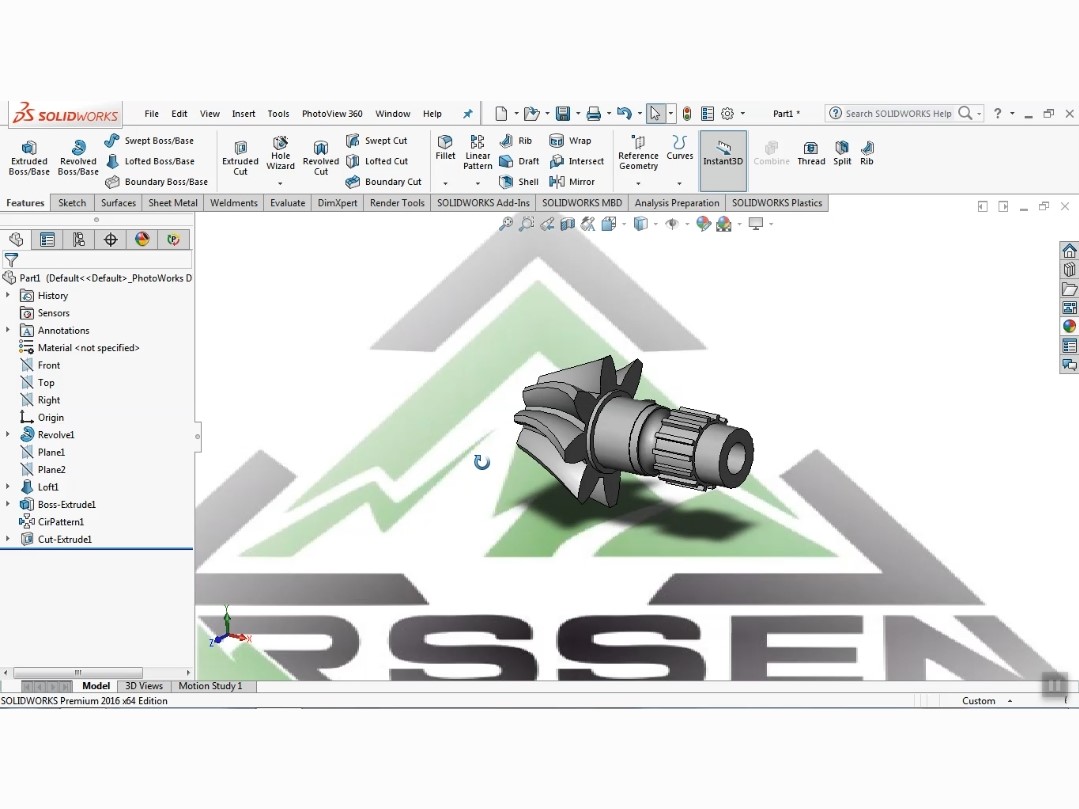The height and width of the screenshot is (809, 1079).
Task: Select the Split tool
Action: click(x=842, y=152)
